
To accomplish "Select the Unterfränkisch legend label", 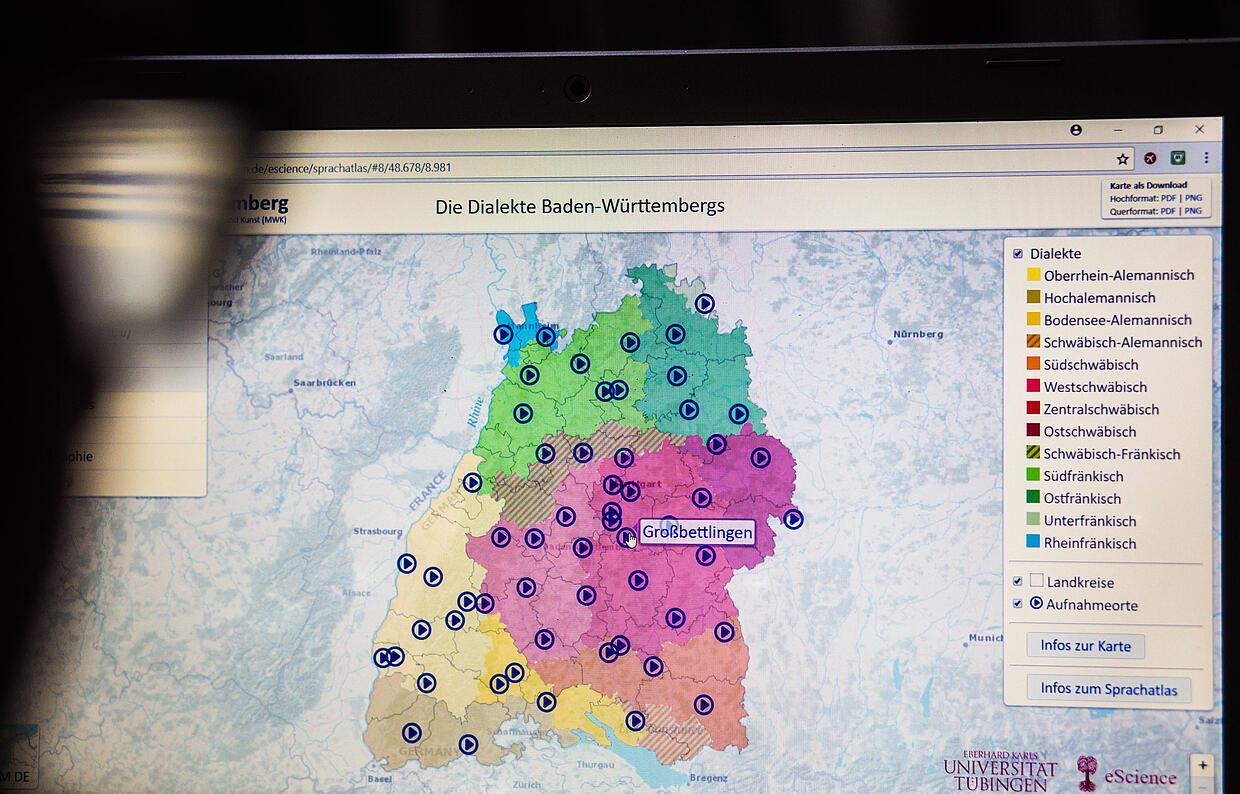I will [1090, 521].
